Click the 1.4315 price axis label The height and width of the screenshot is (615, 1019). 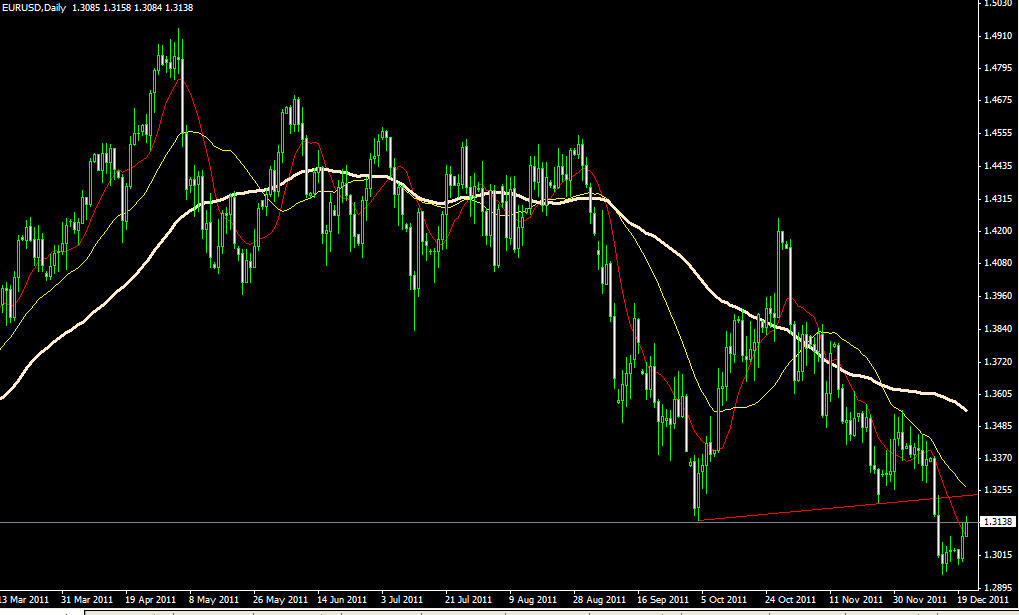click(x=998, y=198)
